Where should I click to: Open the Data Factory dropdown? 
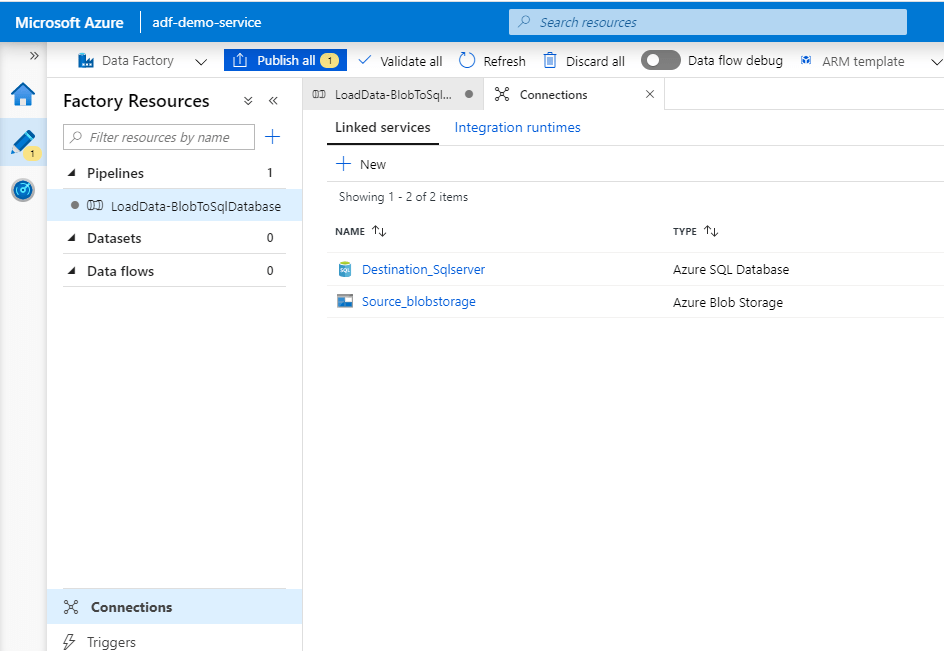[x=201, y=61]
